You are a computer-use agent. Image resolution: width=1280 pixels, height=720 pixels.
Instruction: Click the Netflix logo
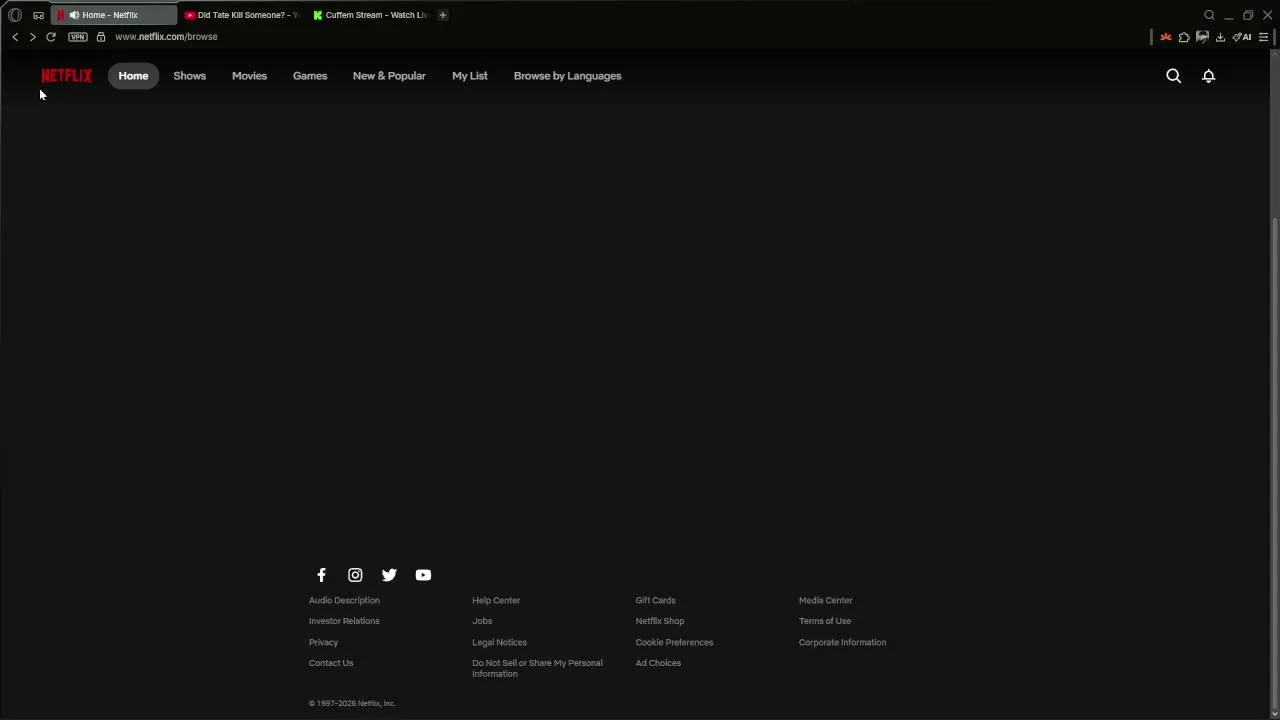(66, 76)
